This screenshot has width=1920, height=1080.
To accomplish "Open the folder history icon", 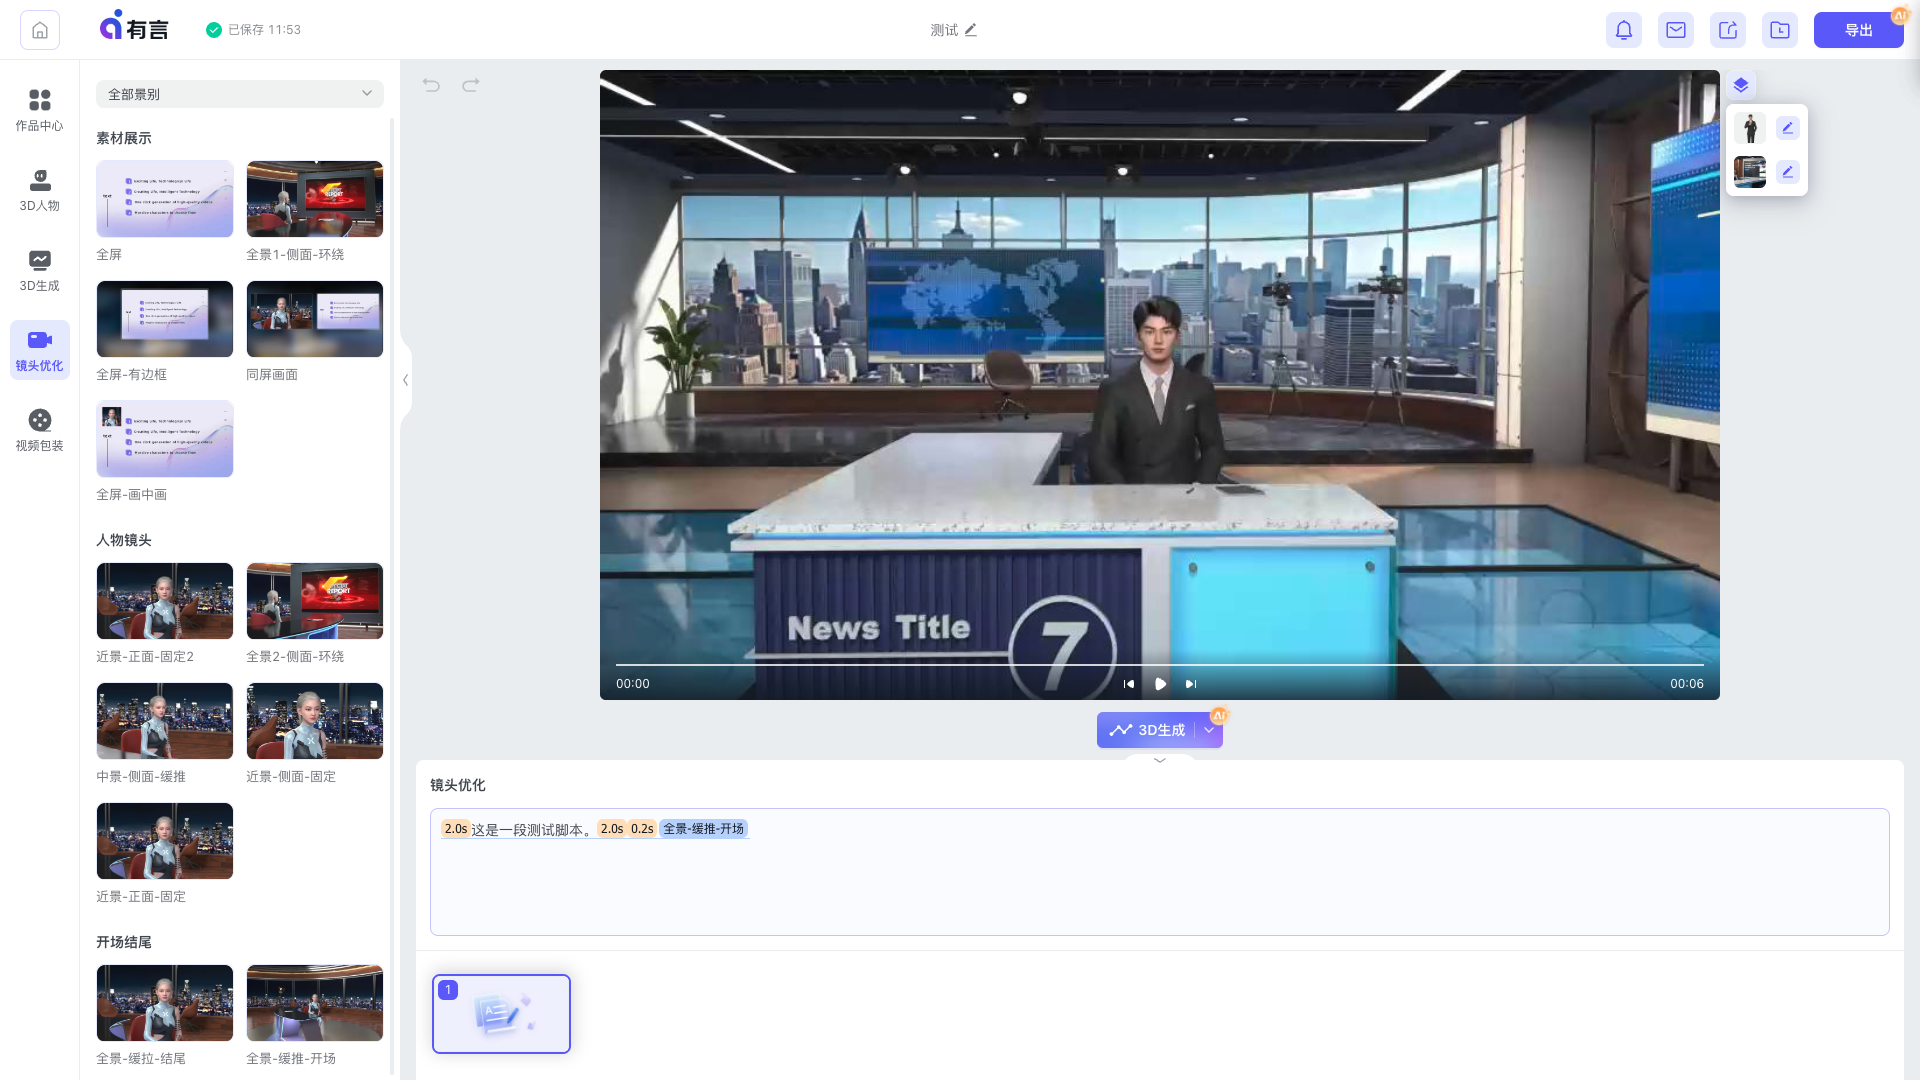I will [1780, 30].
